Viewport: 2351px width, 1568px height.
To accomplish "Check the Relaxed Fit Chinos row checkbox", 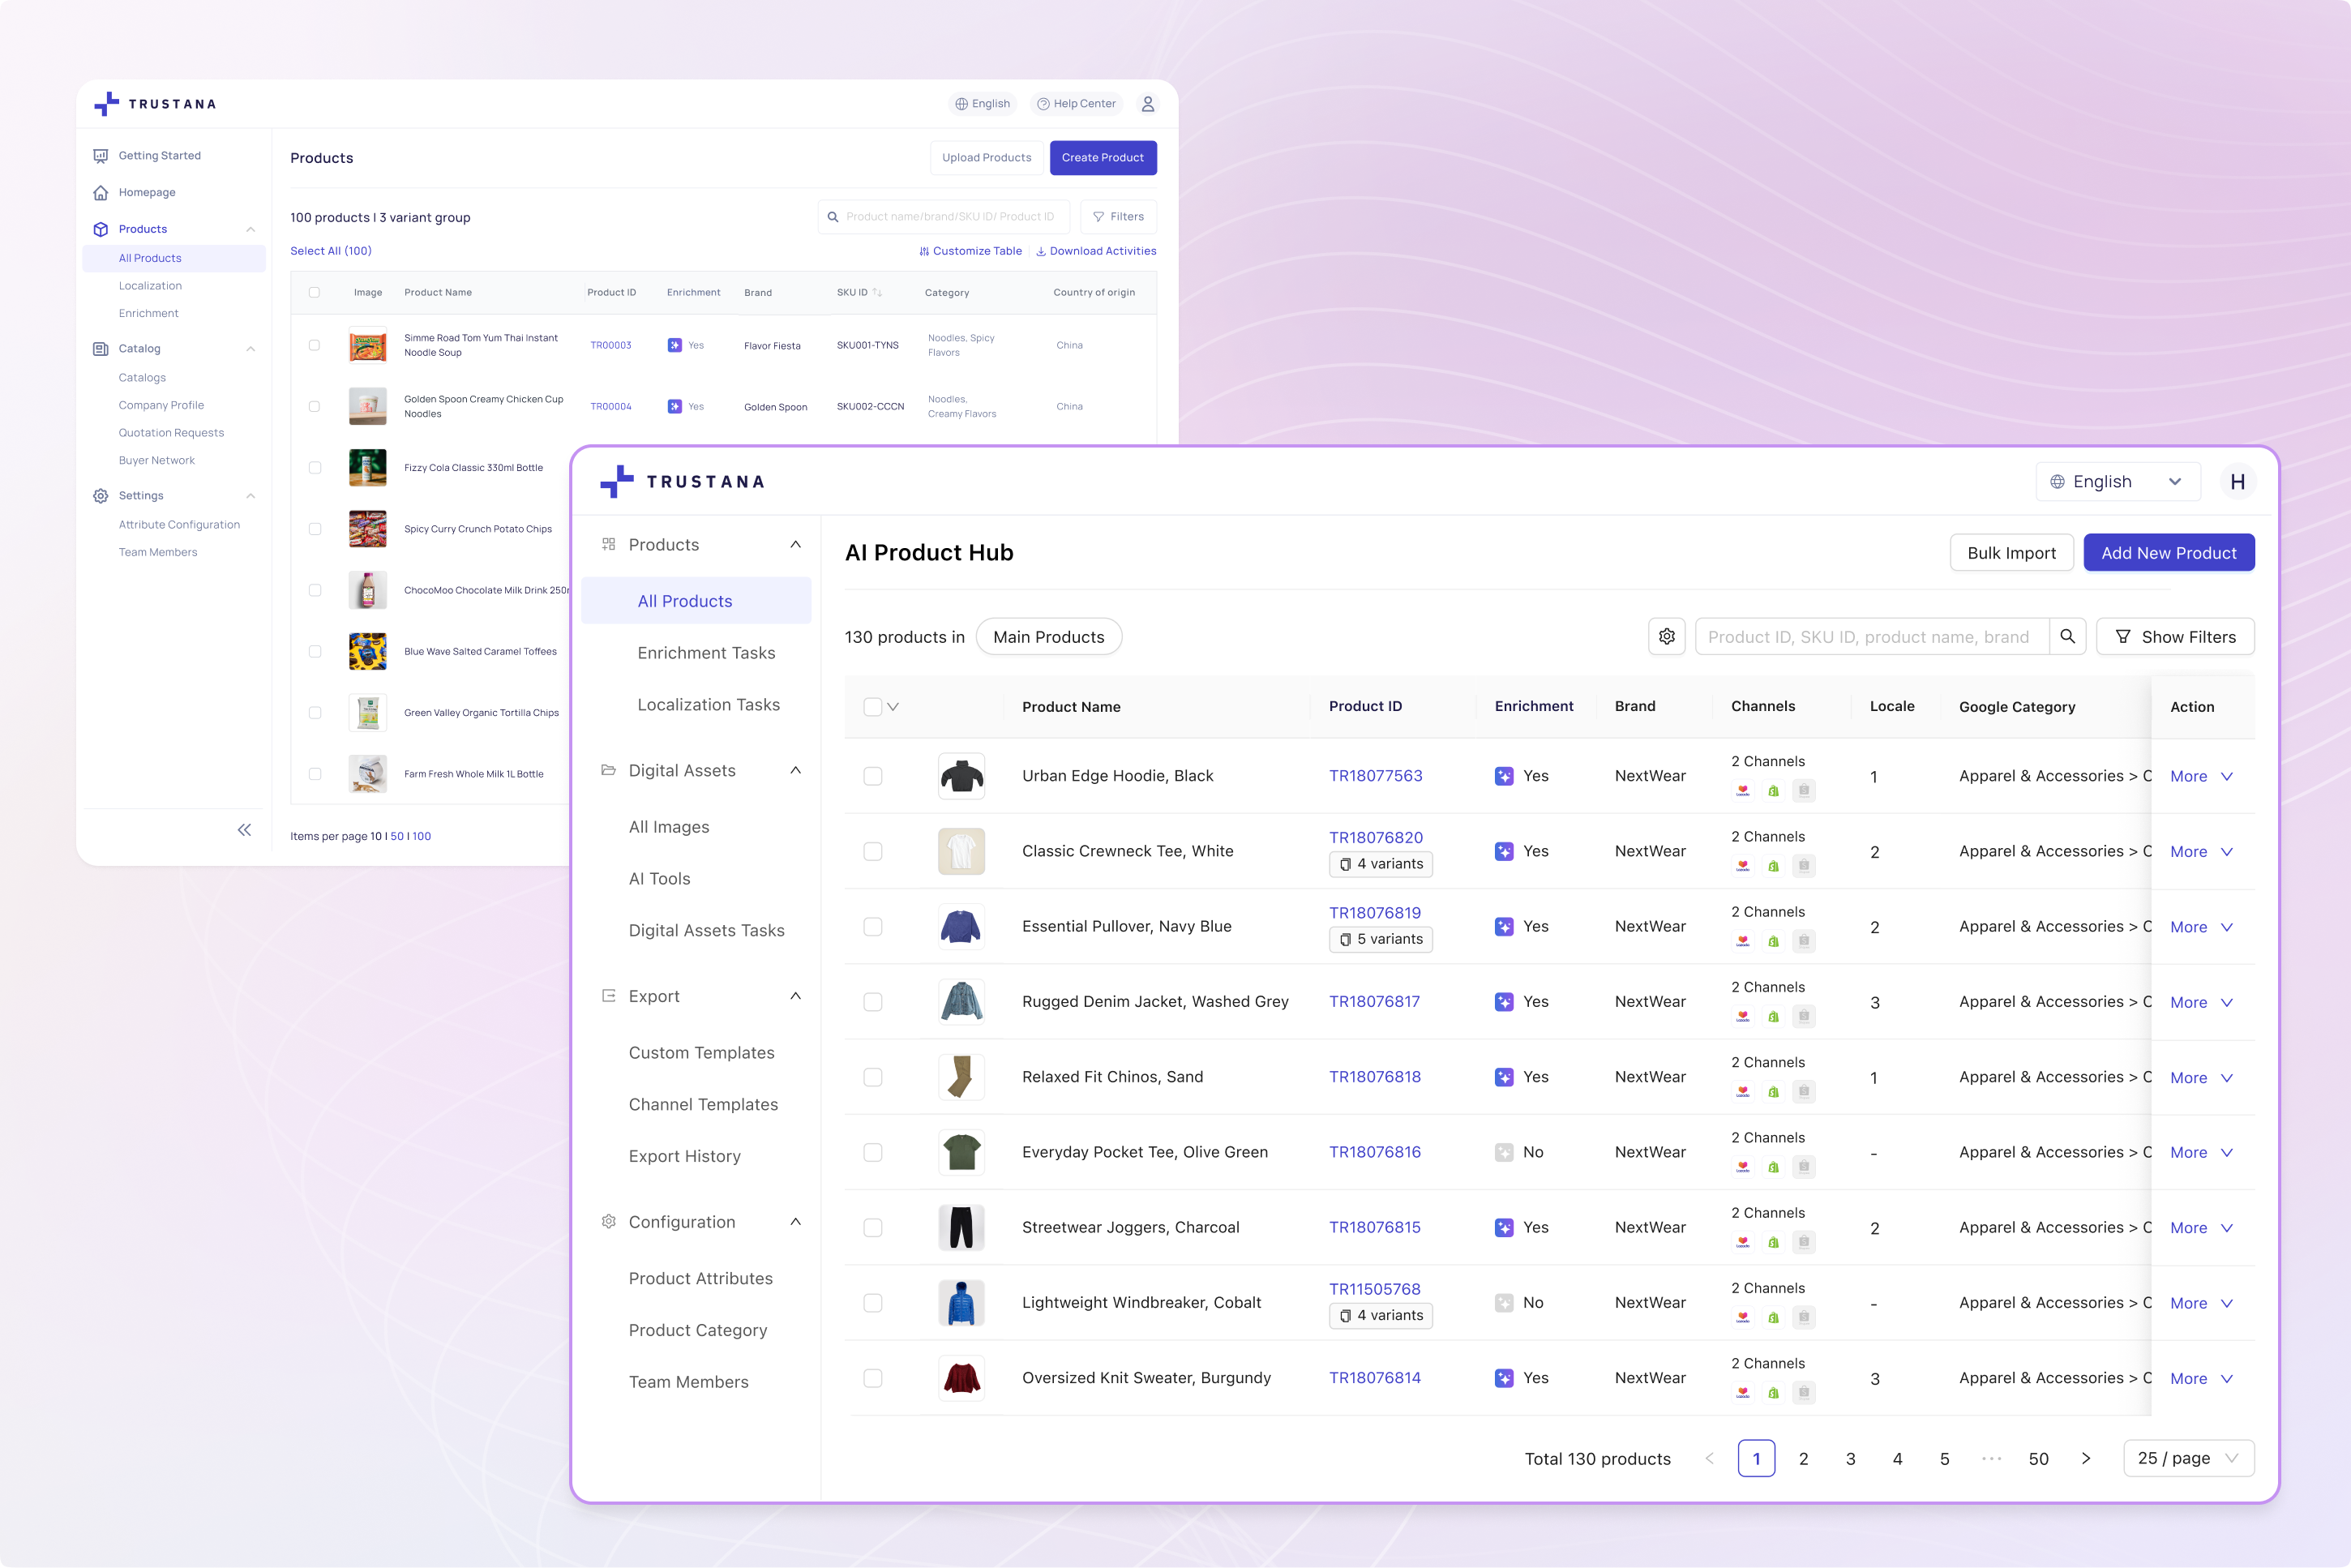I will [x=872, y=1077].
